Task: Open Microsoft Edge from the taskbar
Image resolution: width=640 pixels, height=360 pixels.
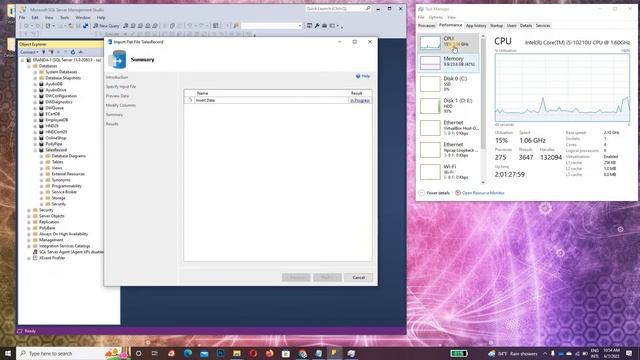Action: click(188, 353)
